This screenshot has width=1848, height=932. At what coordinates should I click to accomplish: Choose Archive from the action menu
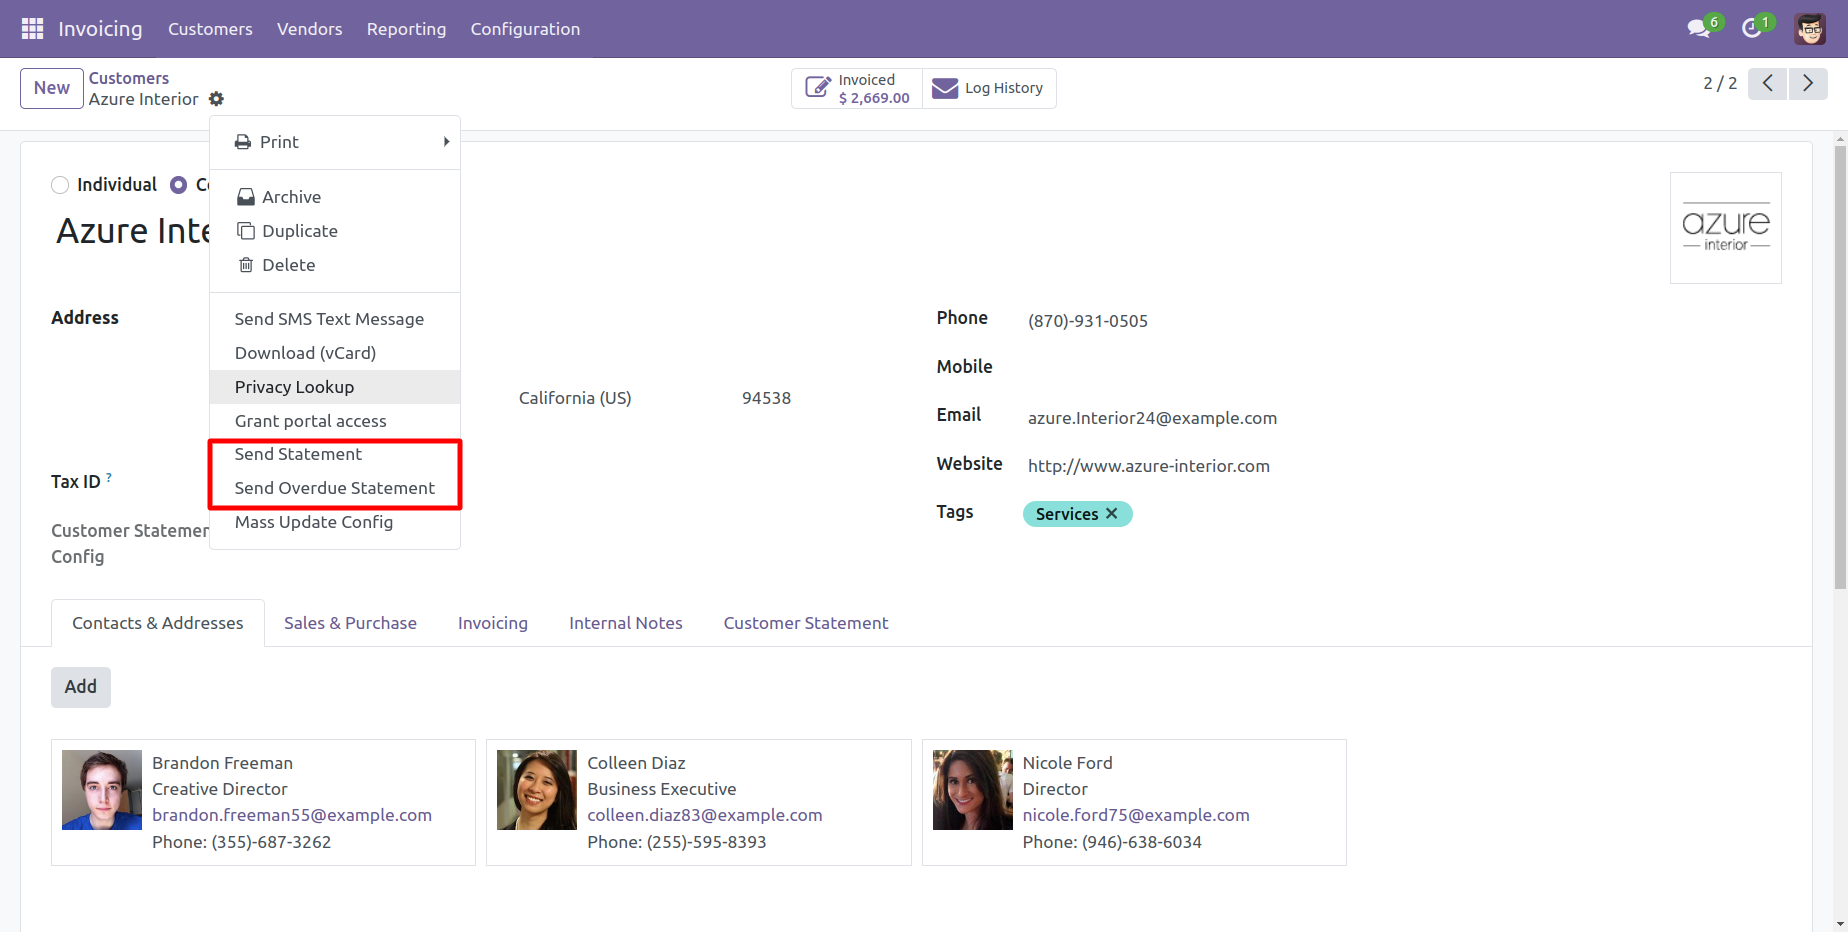point(335,197)
